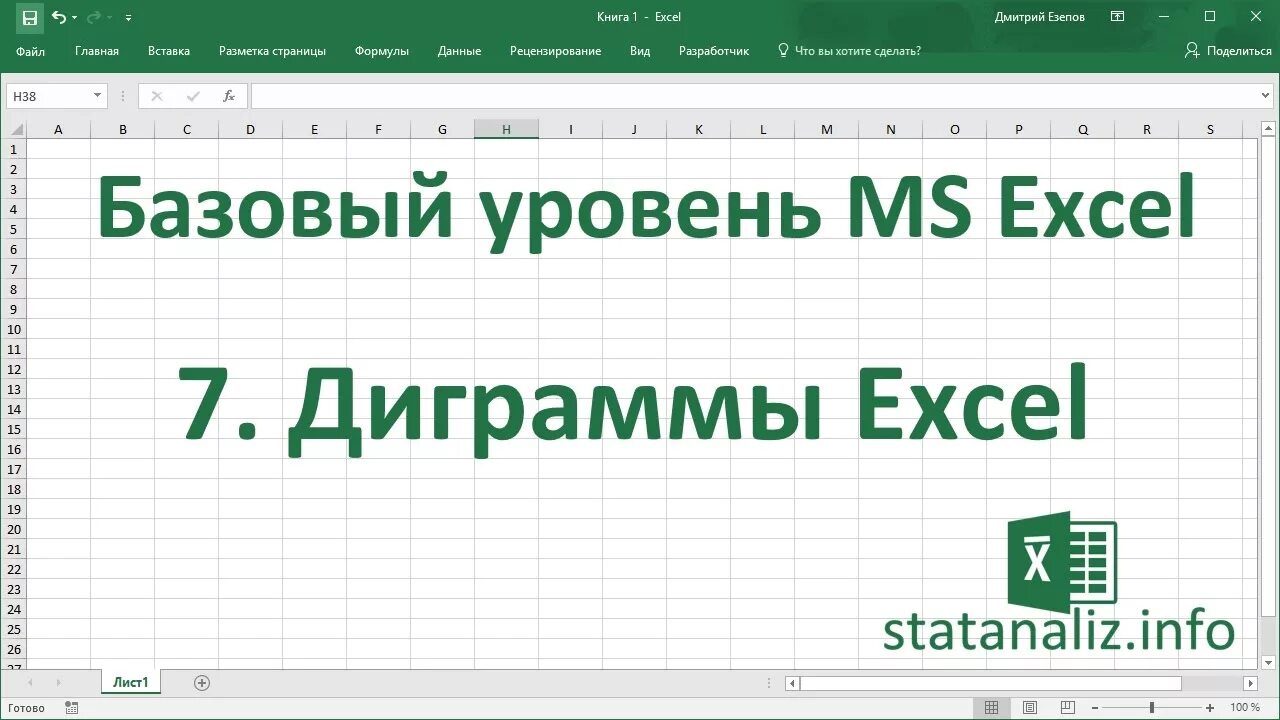1280x720 pixels.
Task: Click the user name Дмитрий Езепов
Action: [1040, 17]
